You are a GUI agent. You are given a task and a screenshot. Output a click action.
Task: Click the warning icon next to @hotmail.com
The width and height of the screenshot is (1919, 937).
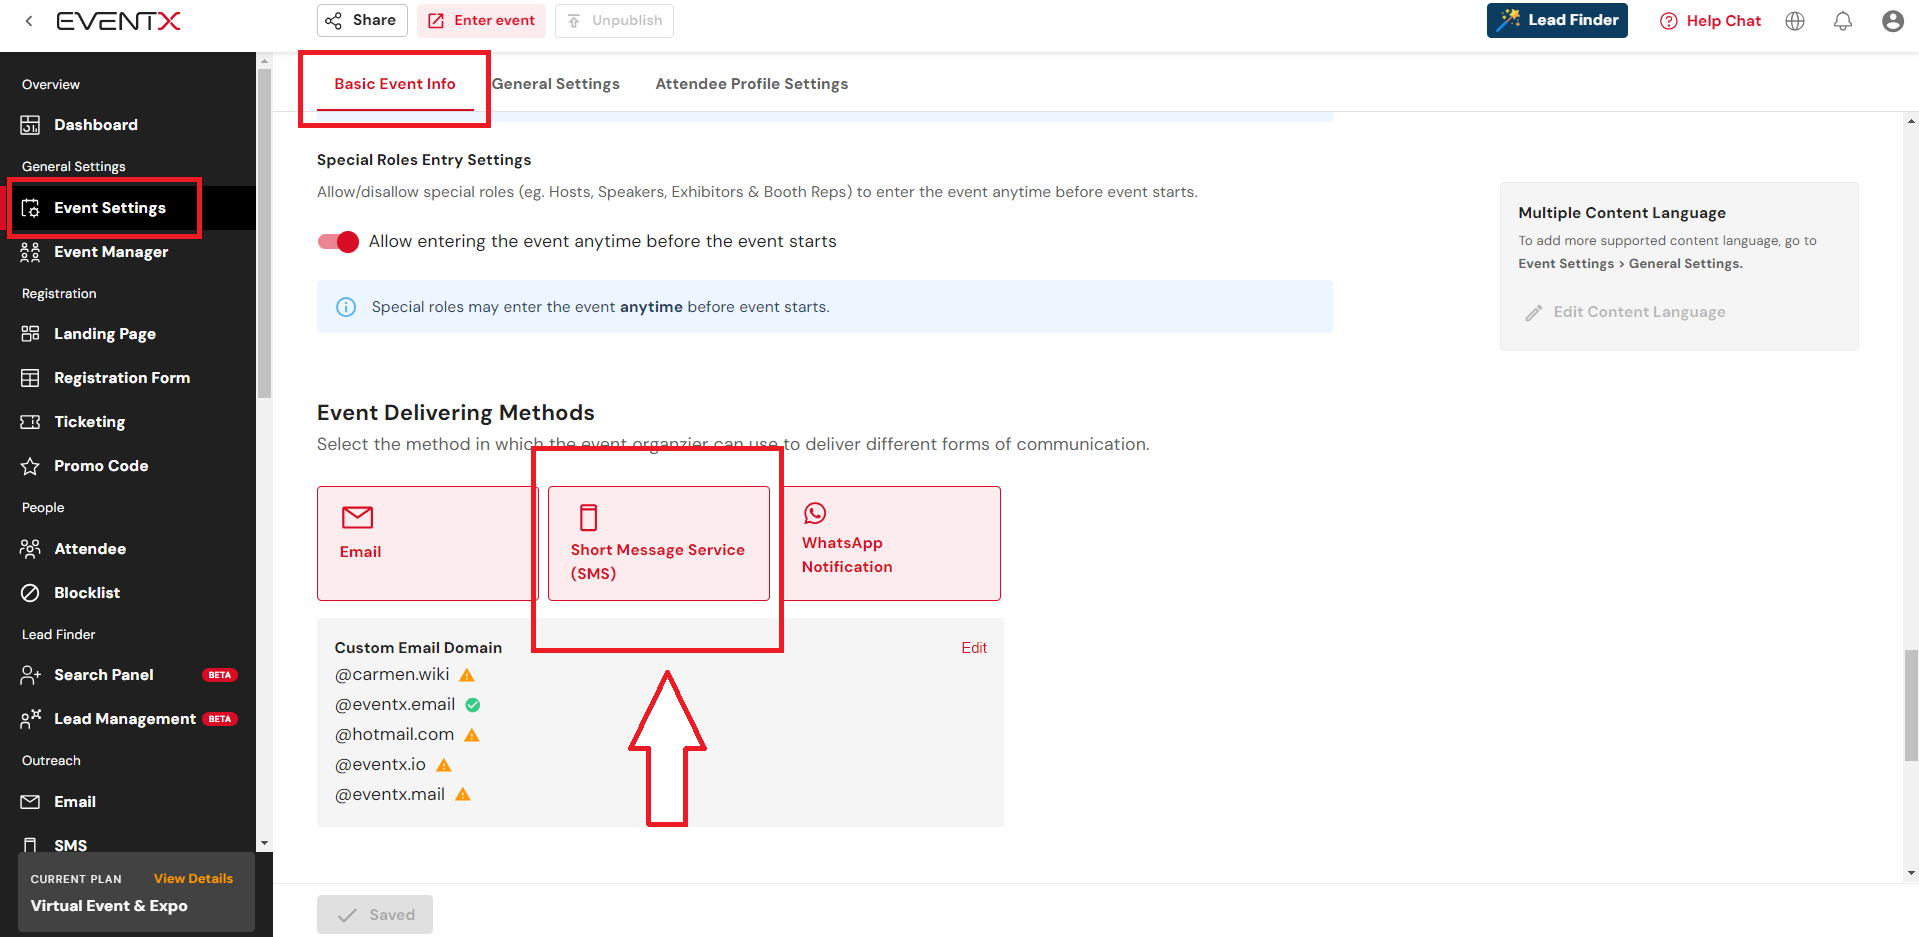coord(472,735)
